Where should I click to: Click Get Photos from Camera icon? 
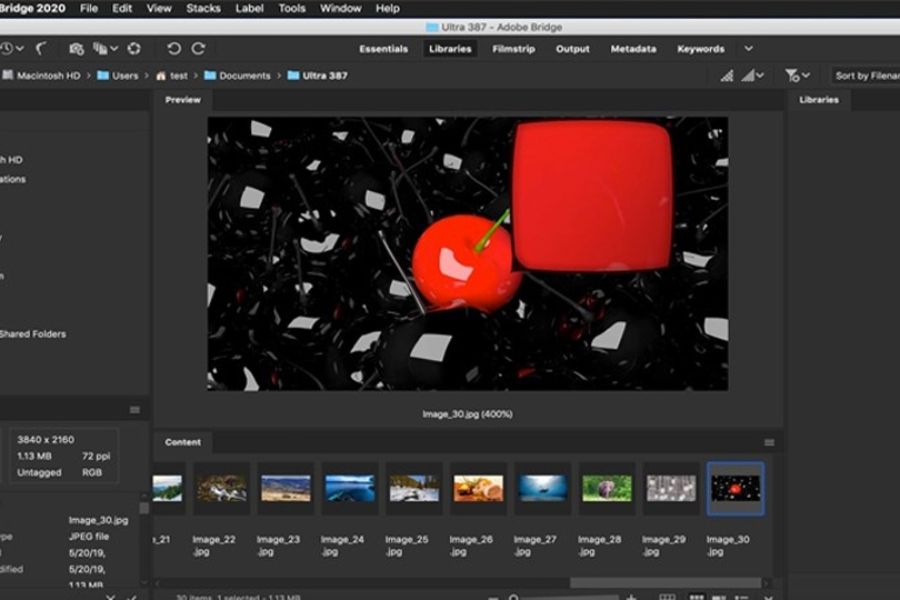(x=76, y=48)
